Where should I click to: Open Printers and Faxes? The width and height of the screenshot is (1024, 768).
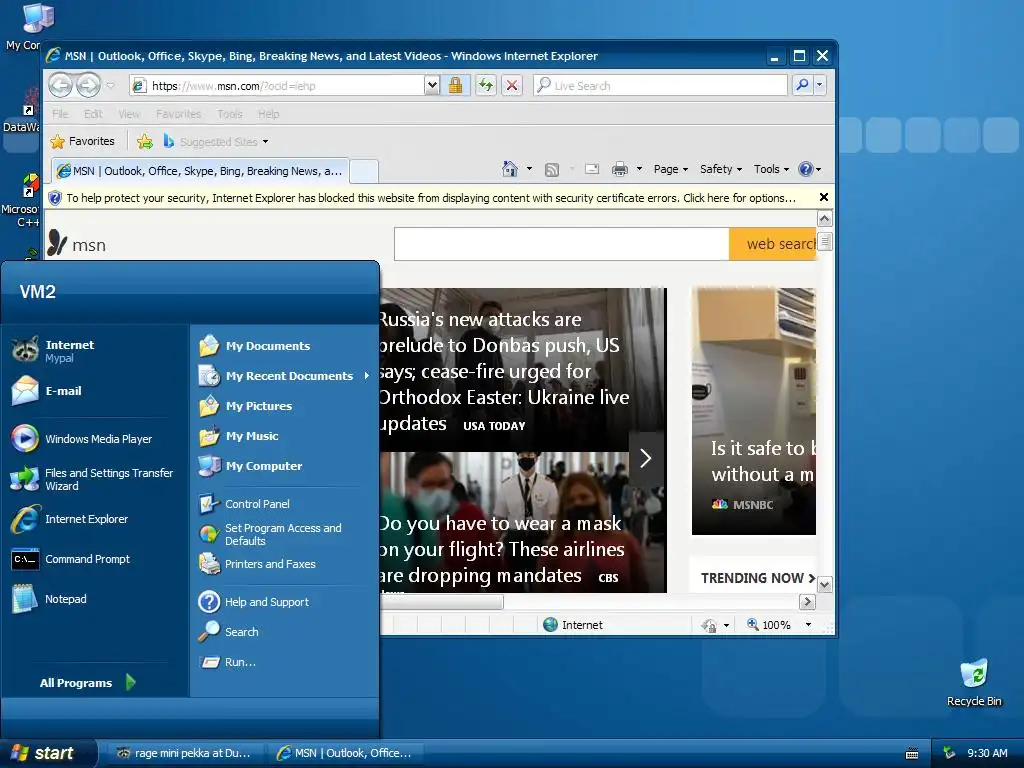[x=284, y=564]
